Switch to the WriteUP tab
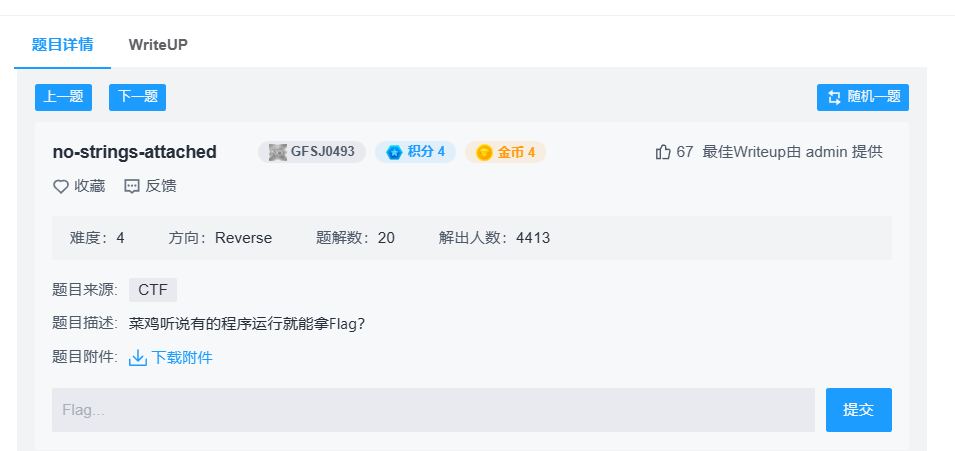Viewport: 955px width, 451px height. click(158, 45)
